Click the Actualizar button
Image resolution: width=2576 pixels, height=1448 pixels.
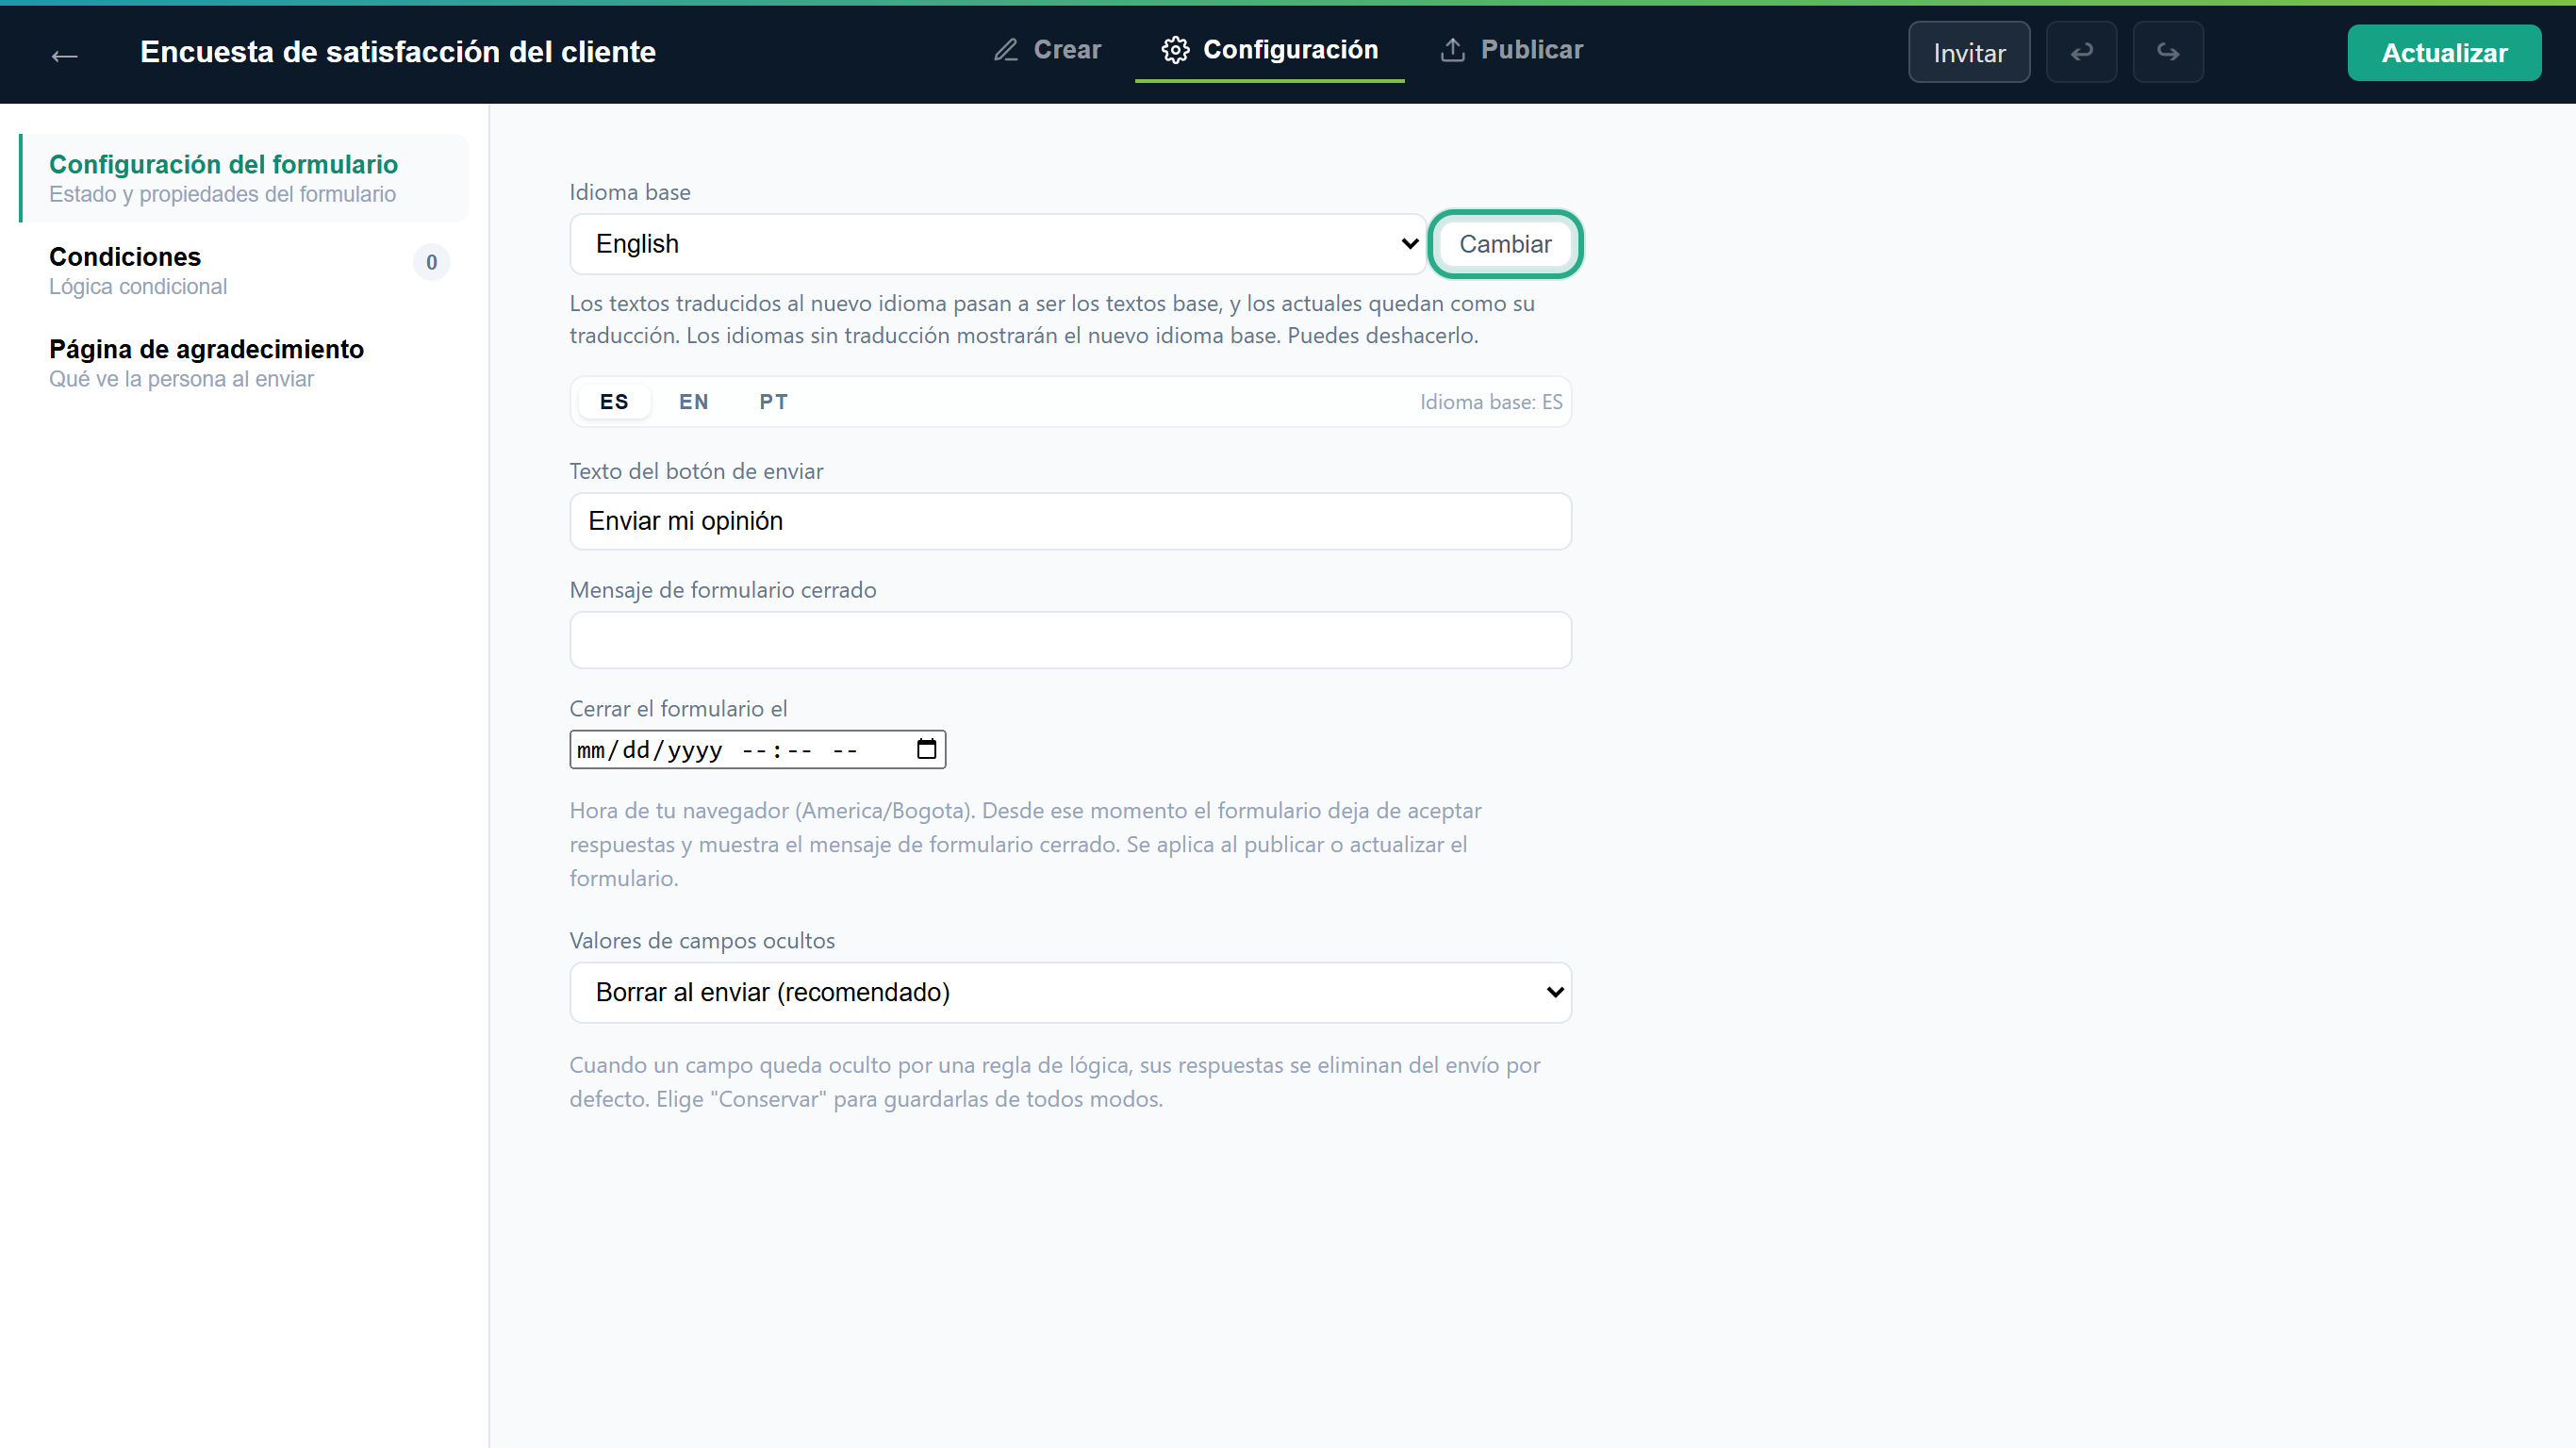click(2443, 52)
